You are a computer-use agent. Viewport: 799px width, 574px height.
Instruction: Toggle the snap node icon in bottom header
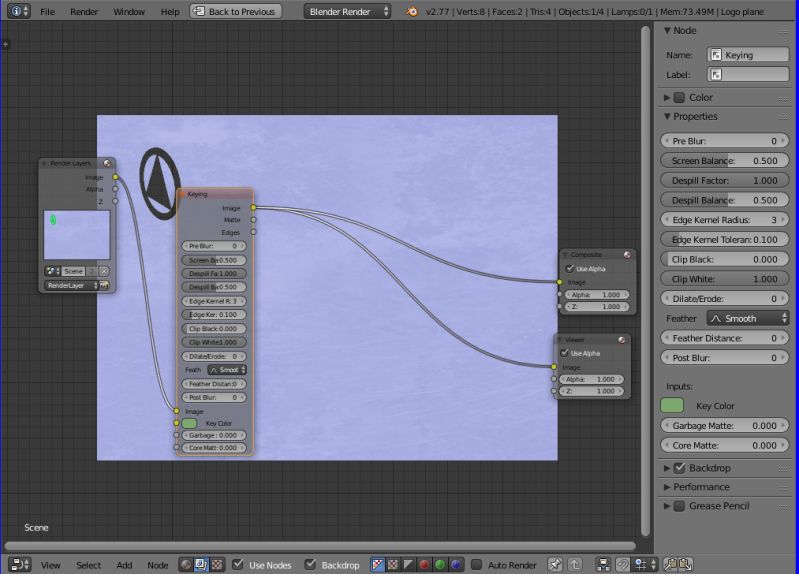pos(622,564)
